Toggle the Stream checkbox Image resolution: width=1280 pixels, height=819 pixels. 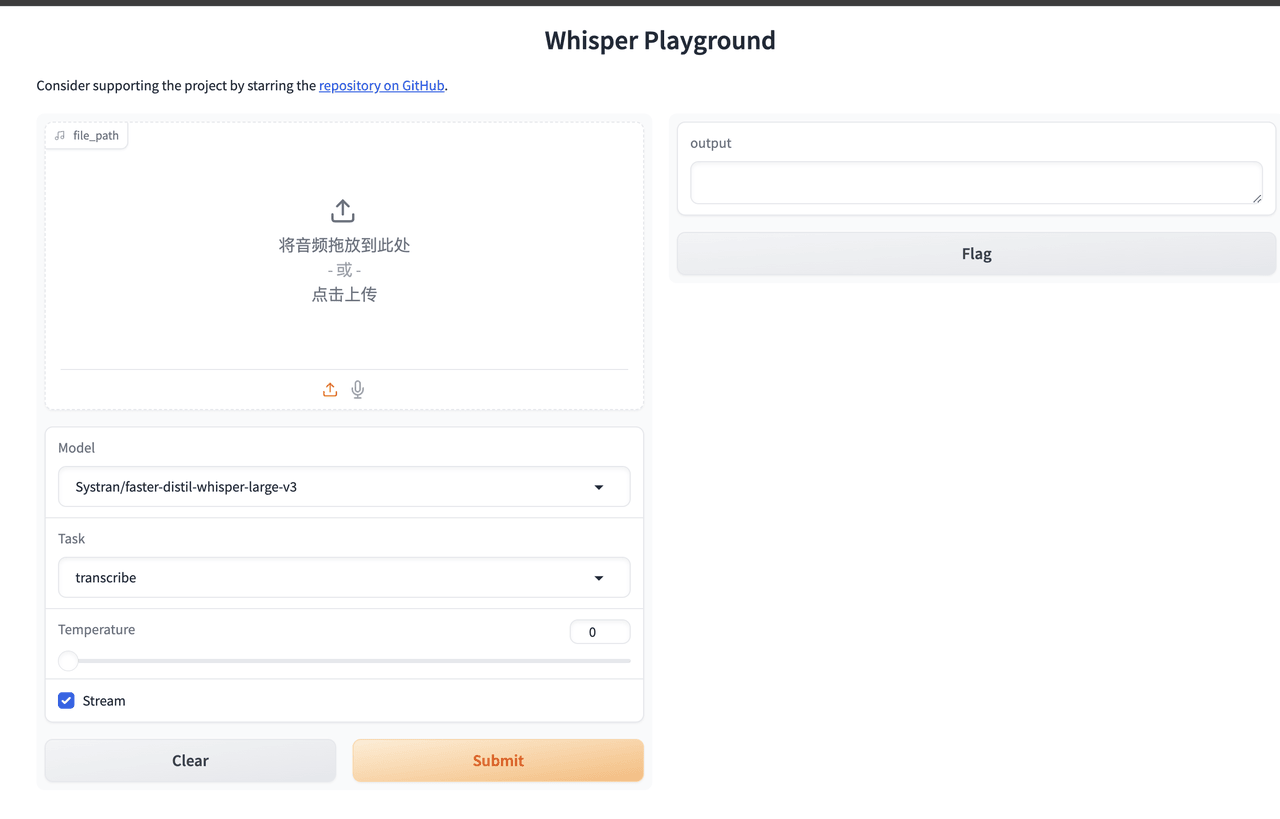(x=66, y=701)
